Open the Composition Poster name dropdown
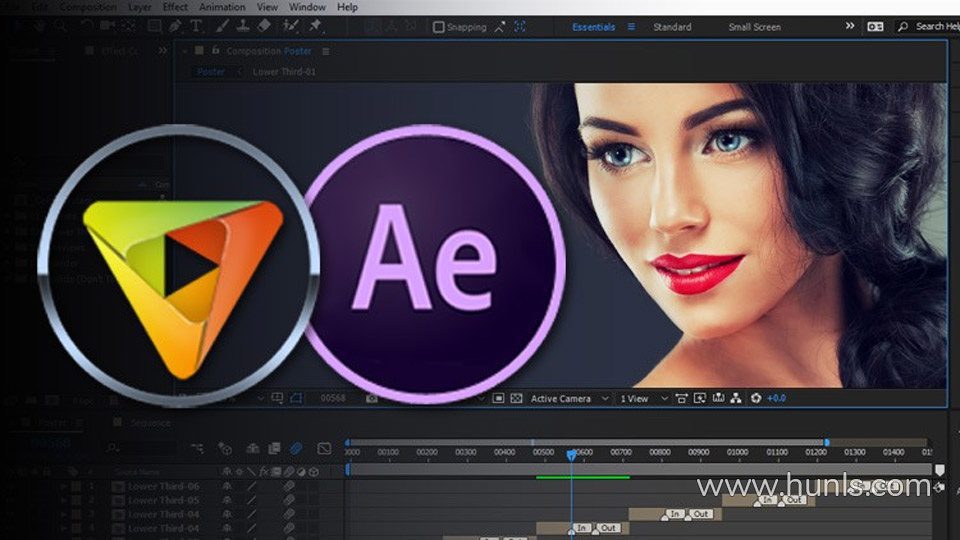This screenshot has height=540, width=960. pos(269,51)
